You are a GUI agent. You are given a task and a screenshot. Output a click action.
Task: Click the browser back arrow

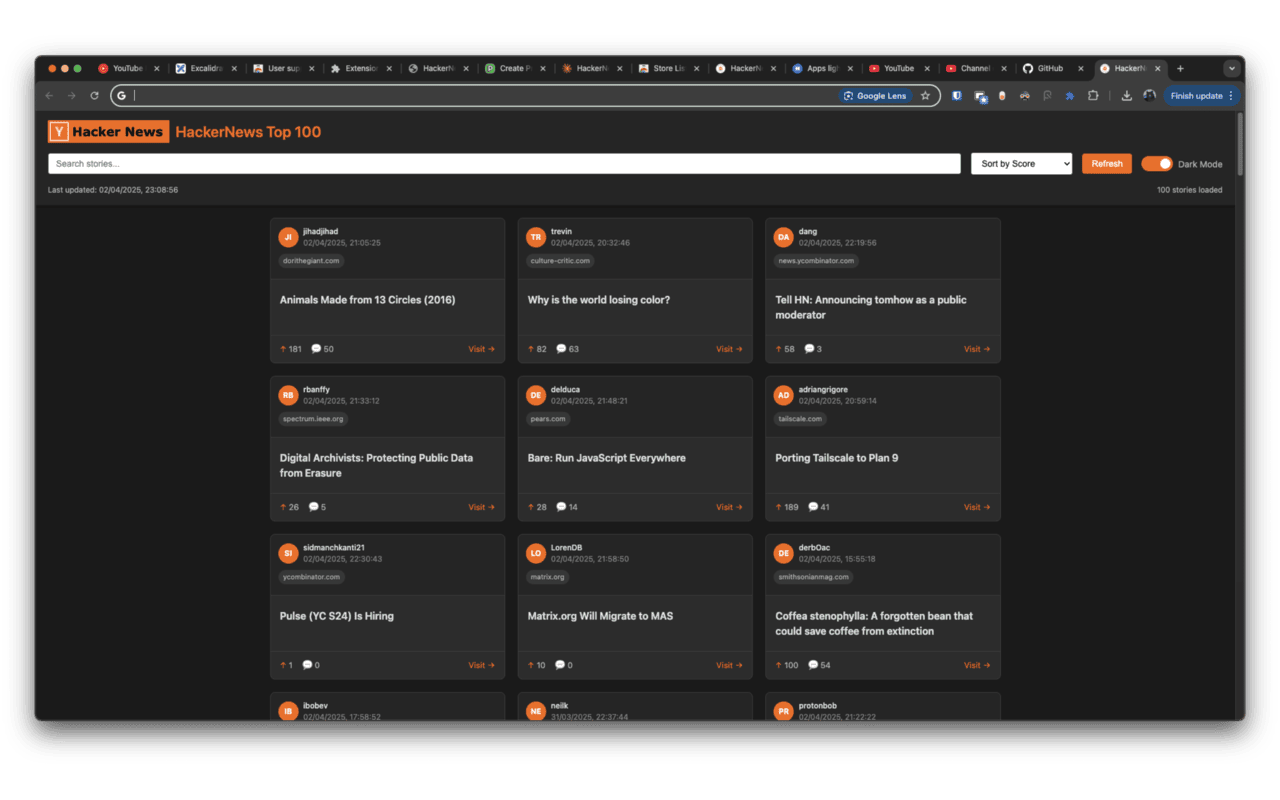click(49, 96)
